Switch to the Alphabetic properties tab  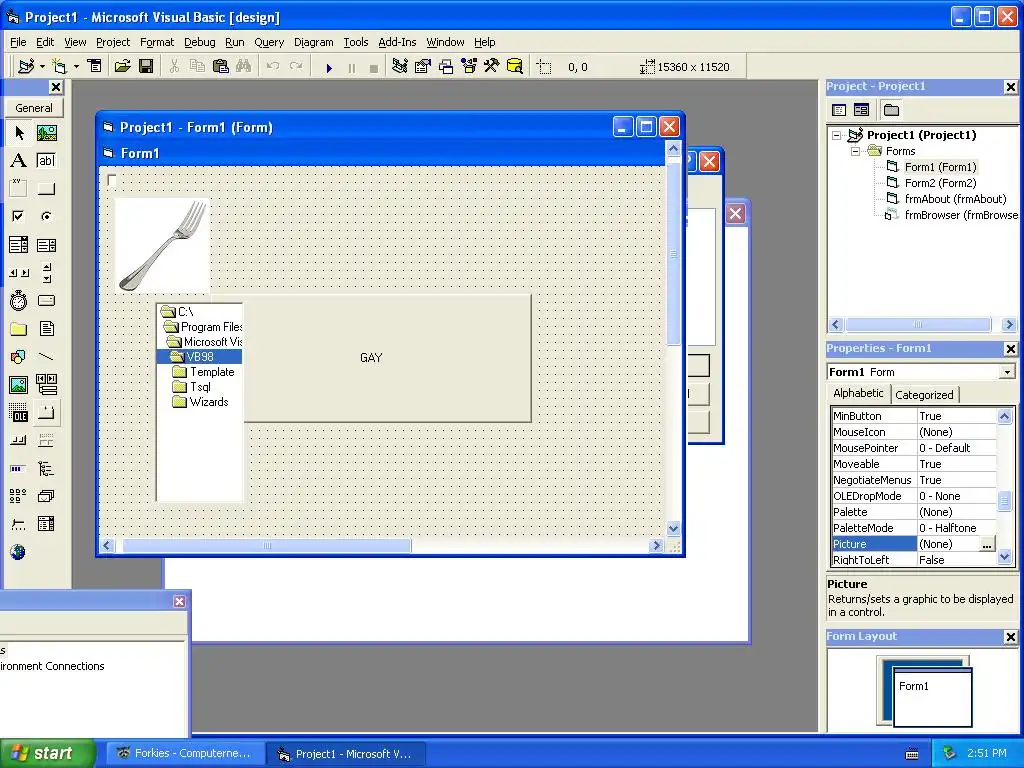(x=858, y=393)
